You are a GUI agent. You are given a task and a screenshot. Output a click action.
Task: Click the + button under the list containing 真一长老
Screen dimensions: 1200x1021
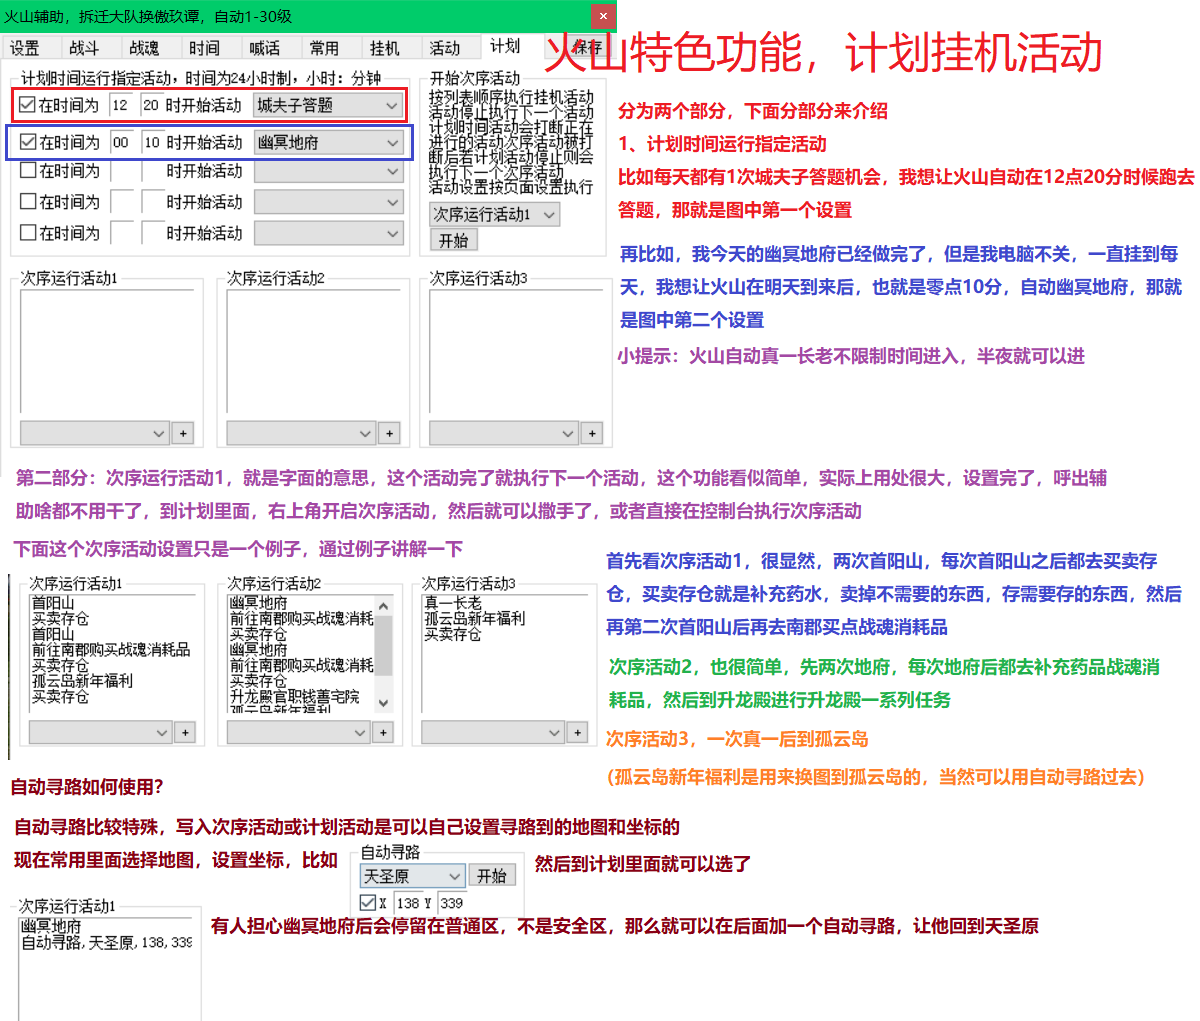(x=577, y=733)
